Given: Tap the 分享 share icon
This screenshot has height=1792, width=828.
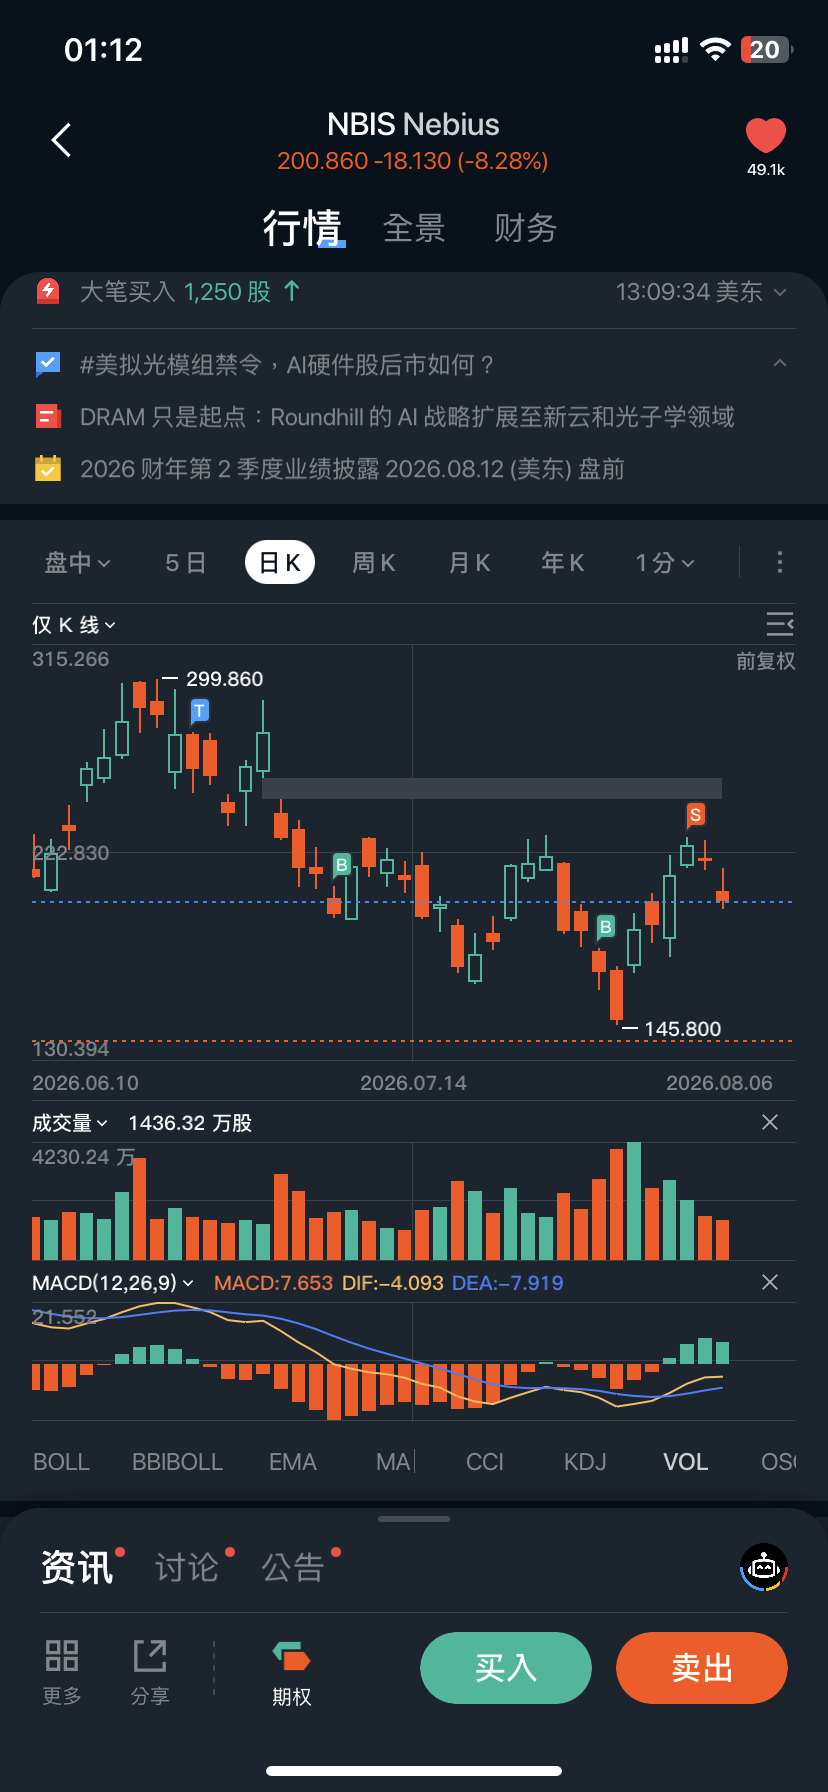Looking at the screenshot, I should click(150, 1656).
